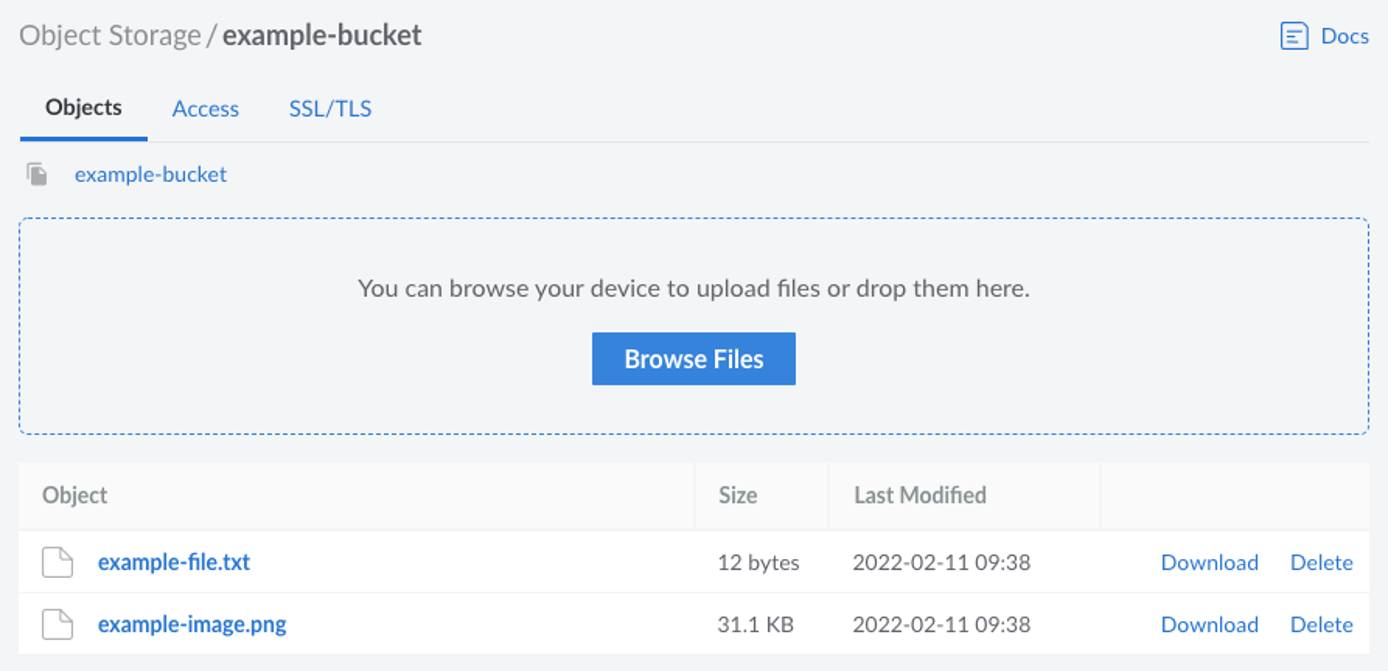1388x671 pixels.
Task: Open the example-bucket breadcrumb link
Action: (x=150, y=174)
